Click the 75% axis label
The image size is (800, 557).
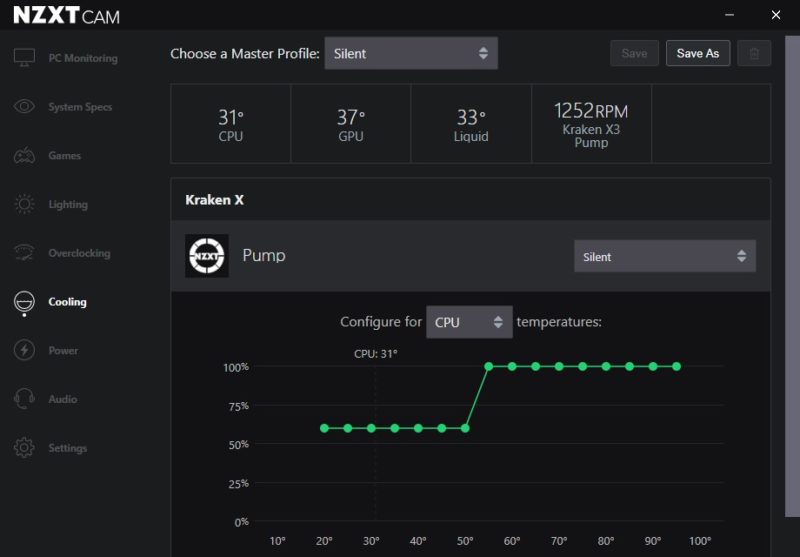(238, 406)
